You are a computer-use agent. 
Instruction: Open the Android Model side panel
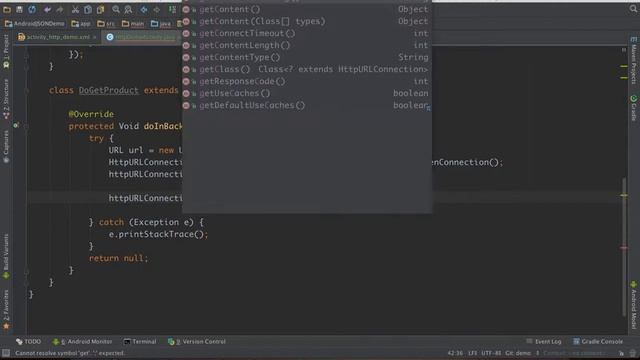click(x=633, y=305)
